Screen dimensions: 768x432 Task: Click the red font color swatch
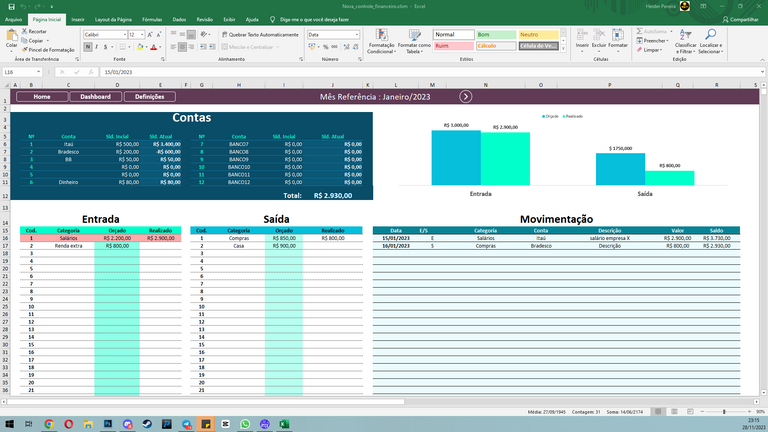tap(154, 47)
